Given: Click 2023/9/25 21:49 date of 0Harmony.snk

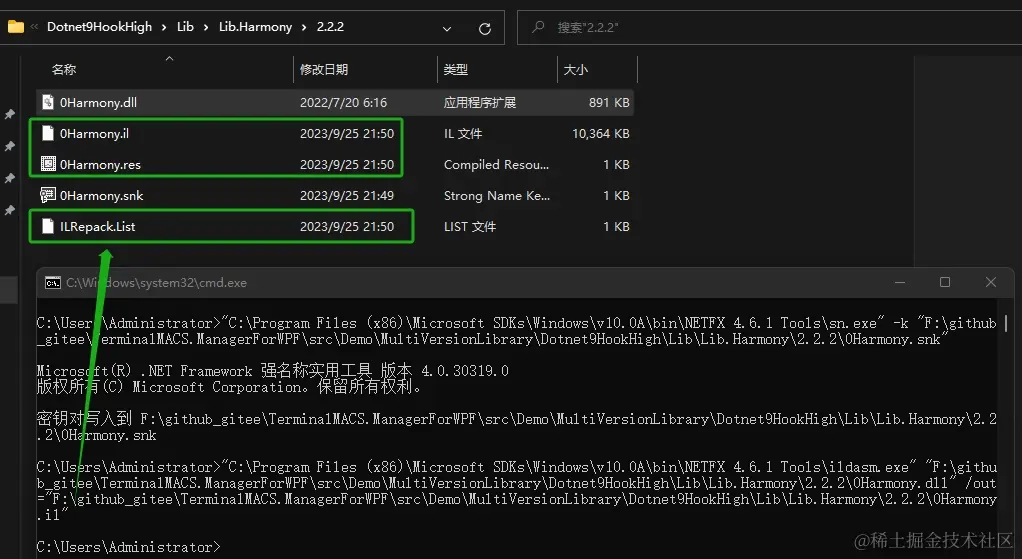Looking at the screenshot, I should click(x=347, y=195).
